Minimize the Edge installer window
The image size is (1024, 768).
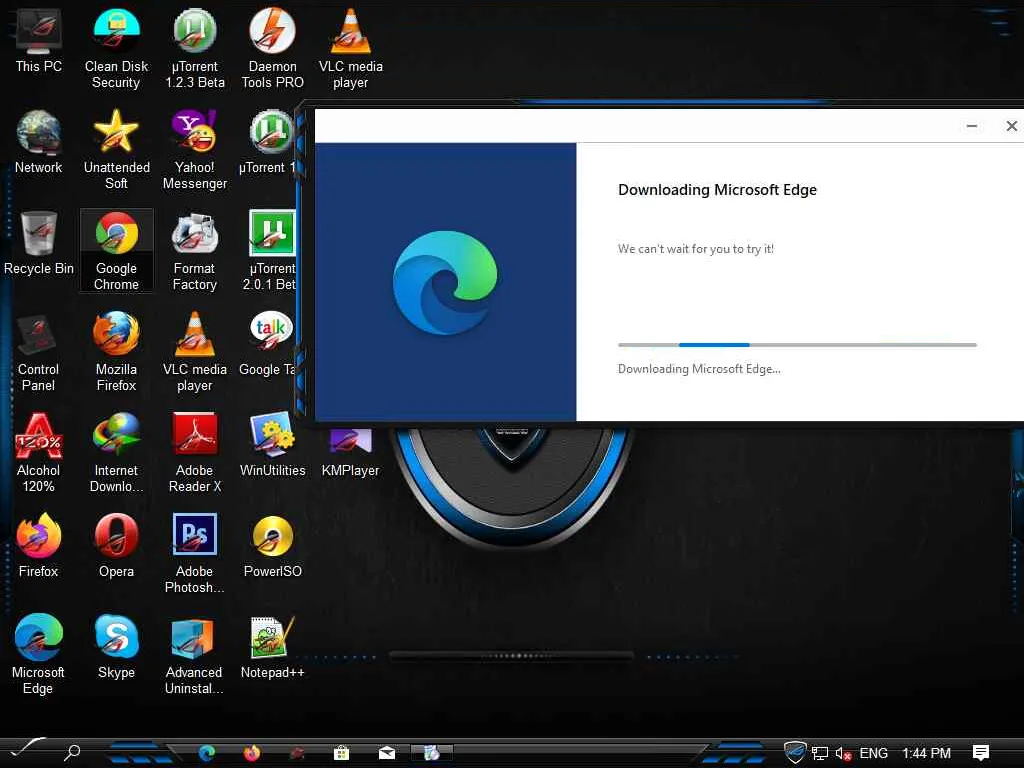[x=972, y=126]
